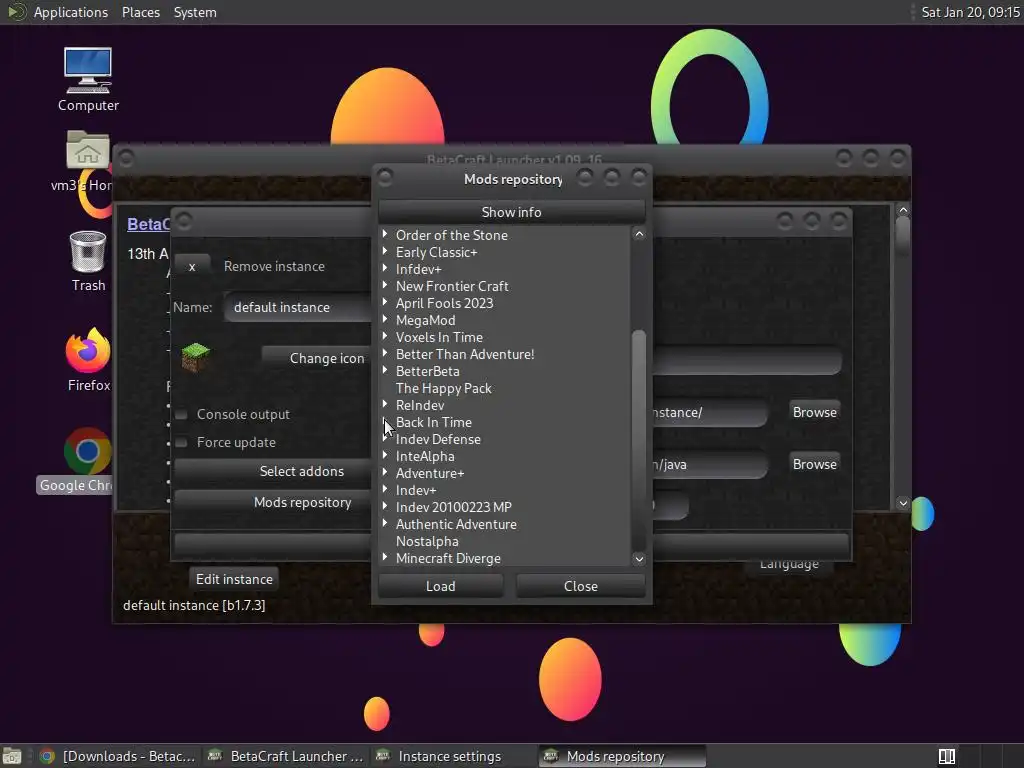Launch Google Chrome from the desktop

[x=88, y=460]
